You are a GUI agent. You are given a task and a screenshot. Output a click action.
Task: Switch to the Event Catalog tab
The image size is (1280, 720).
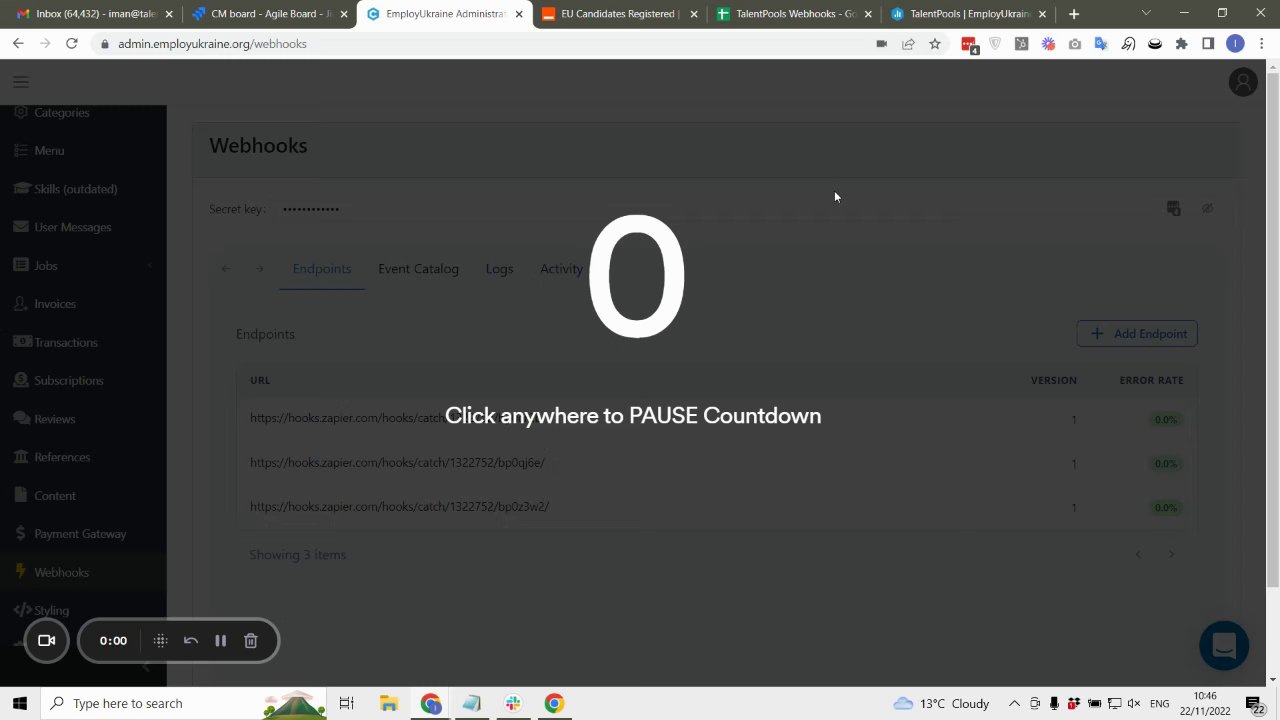click(418, 269)
